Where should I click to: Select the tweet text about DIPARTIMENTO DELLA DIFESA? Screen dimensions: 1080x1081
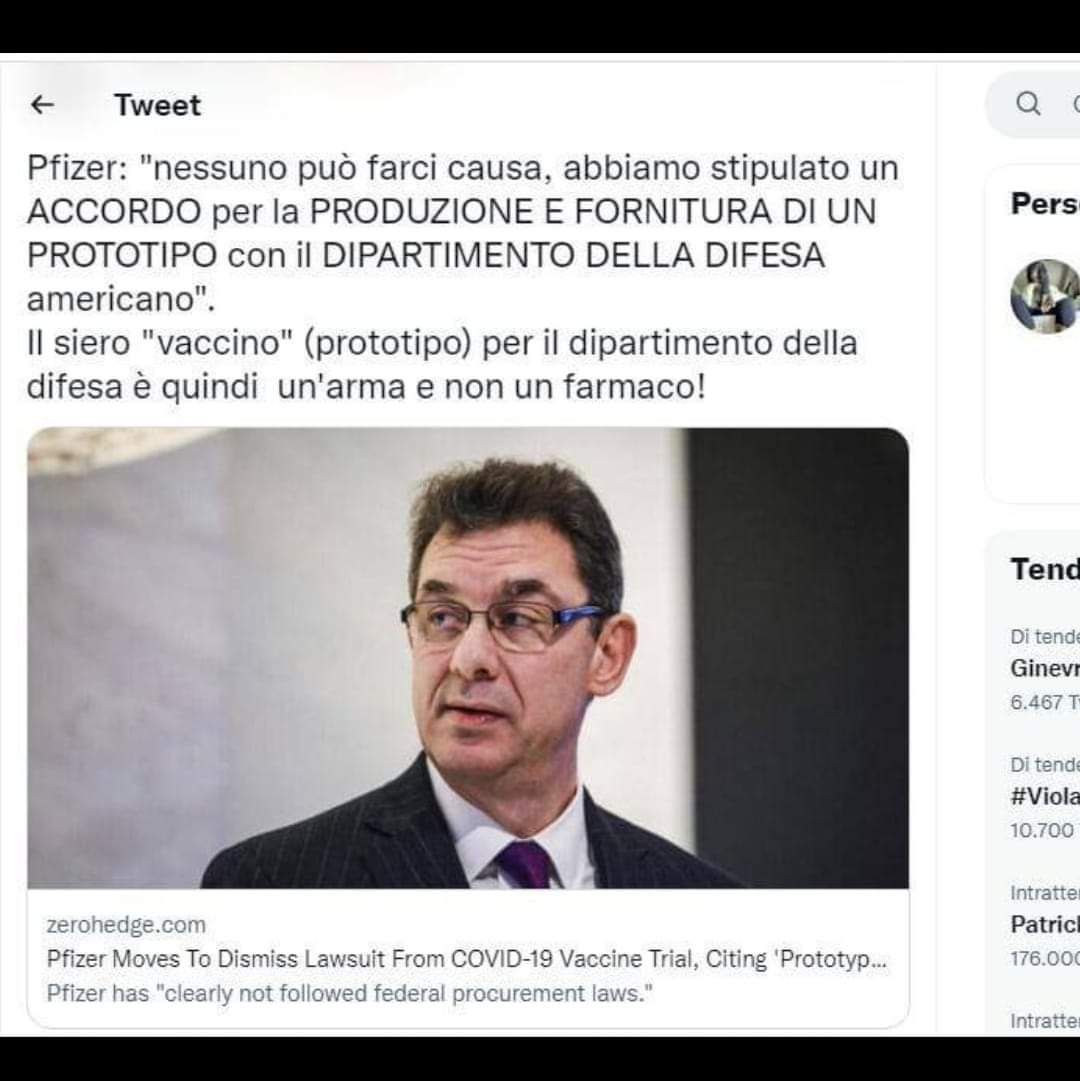click(462, 276)
